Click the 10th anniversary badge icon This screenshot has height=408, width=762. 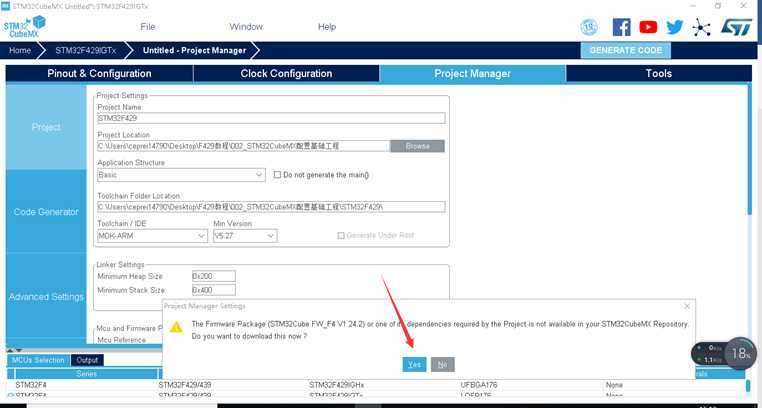589,27
